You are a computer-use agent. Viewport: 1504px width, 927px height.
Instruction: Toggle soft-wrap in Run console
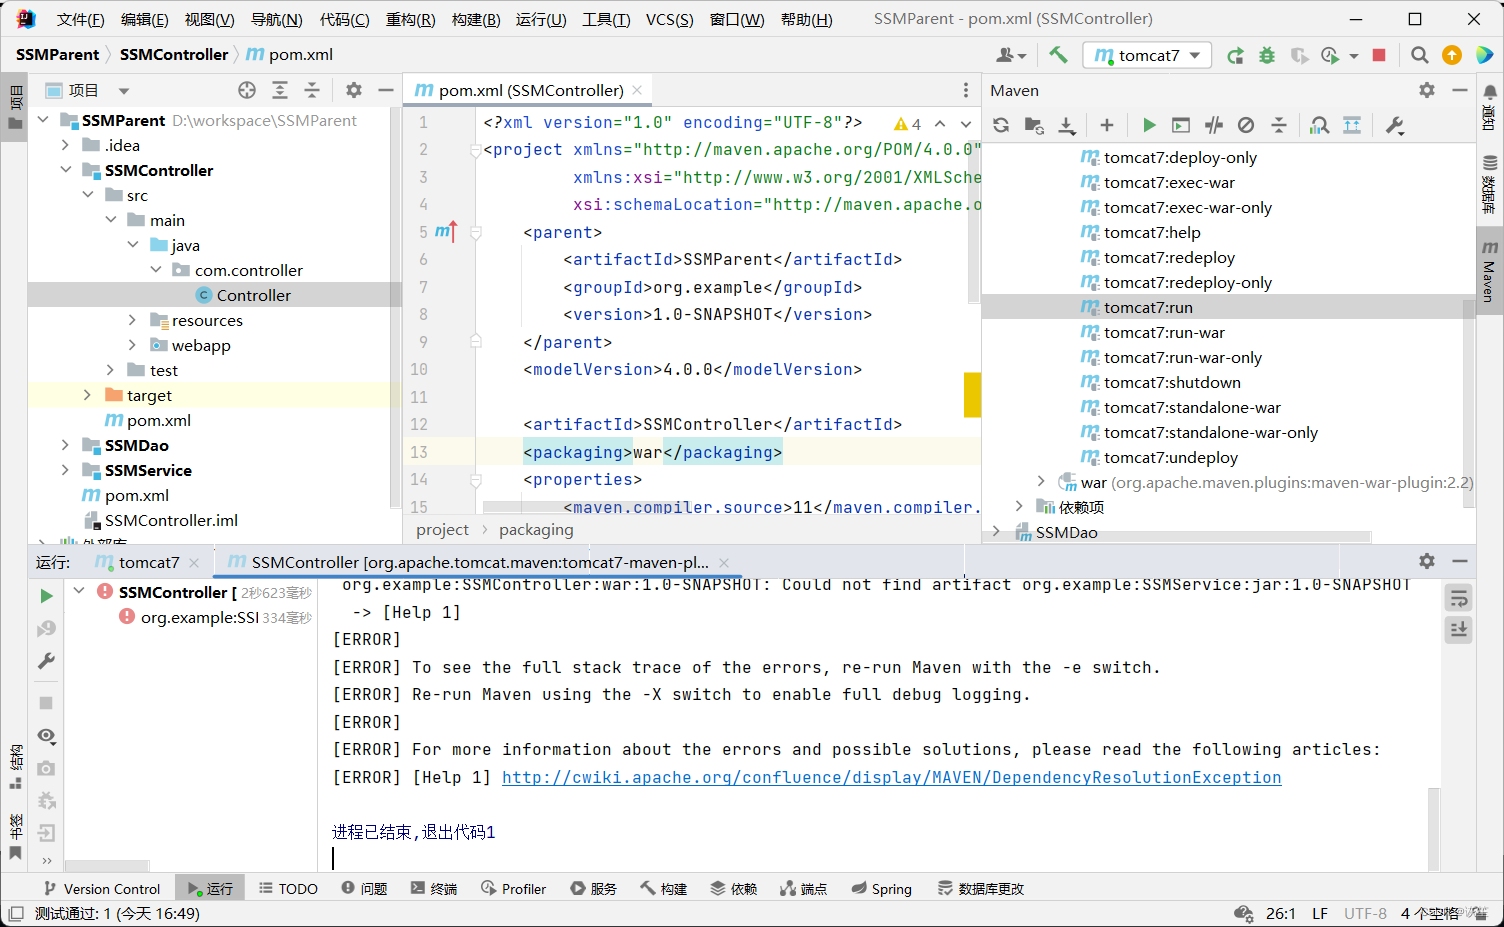click(x=1459, y=598)
